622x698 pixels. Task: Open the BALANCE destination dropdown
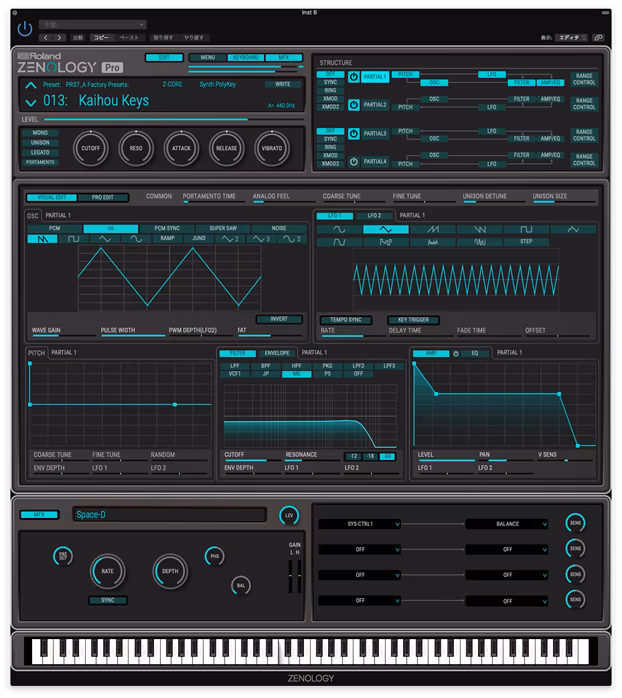point(507,524)
